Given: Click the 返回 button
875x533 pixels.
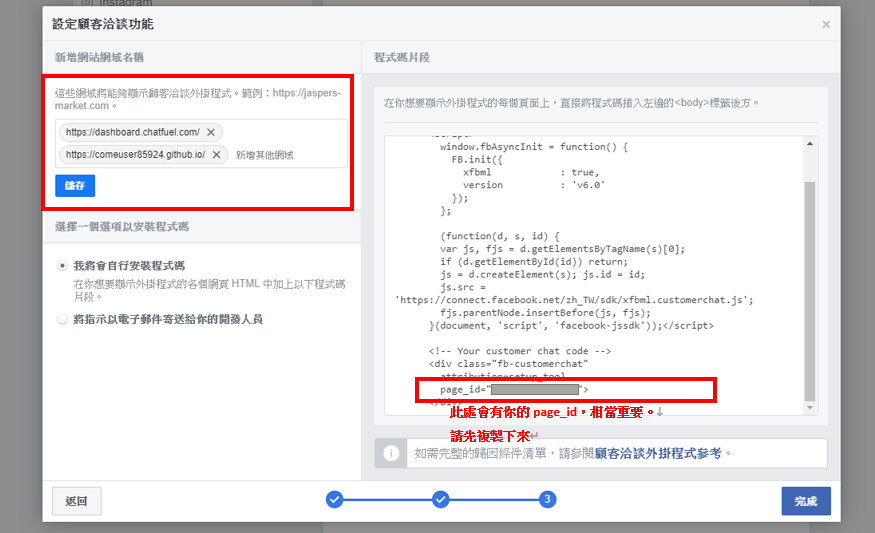Looking at the screenshot, I should (x=77, y=501).
